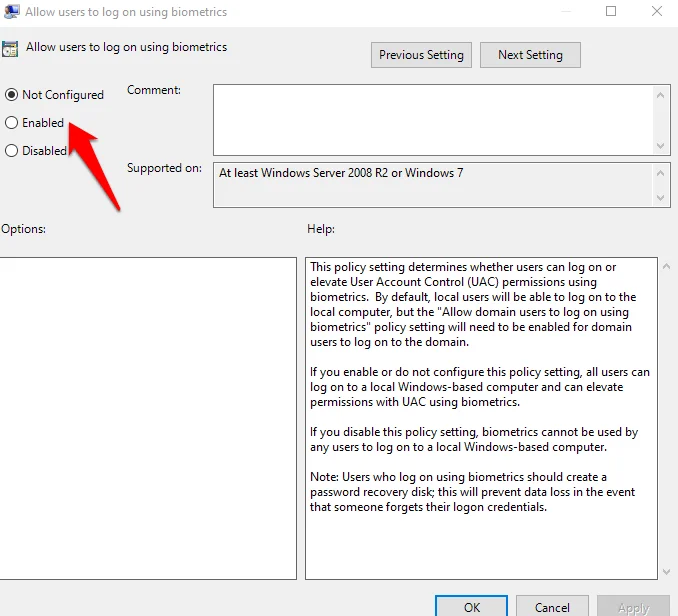Click the Comment box scroll up arrow
Viewport: 678px width, 616px height.
point(660,95)
